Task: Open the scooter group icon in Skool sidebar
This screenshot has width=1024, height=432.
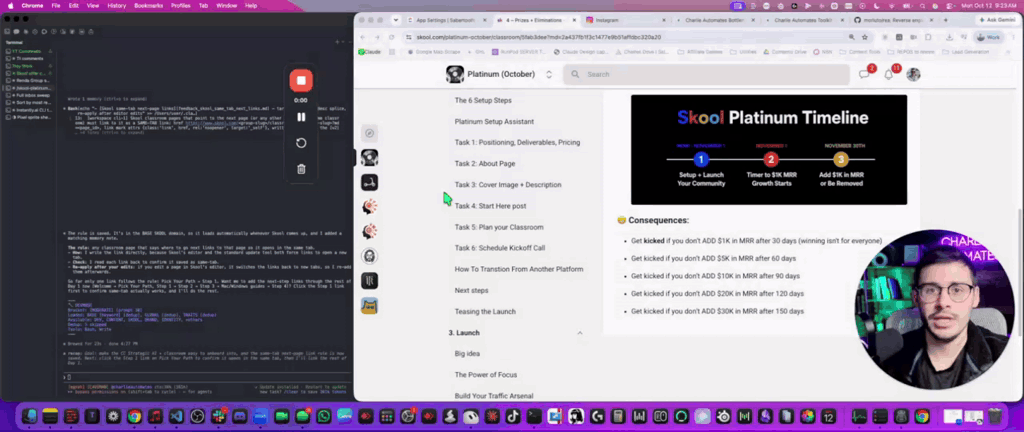Action: tap(370, 183)
